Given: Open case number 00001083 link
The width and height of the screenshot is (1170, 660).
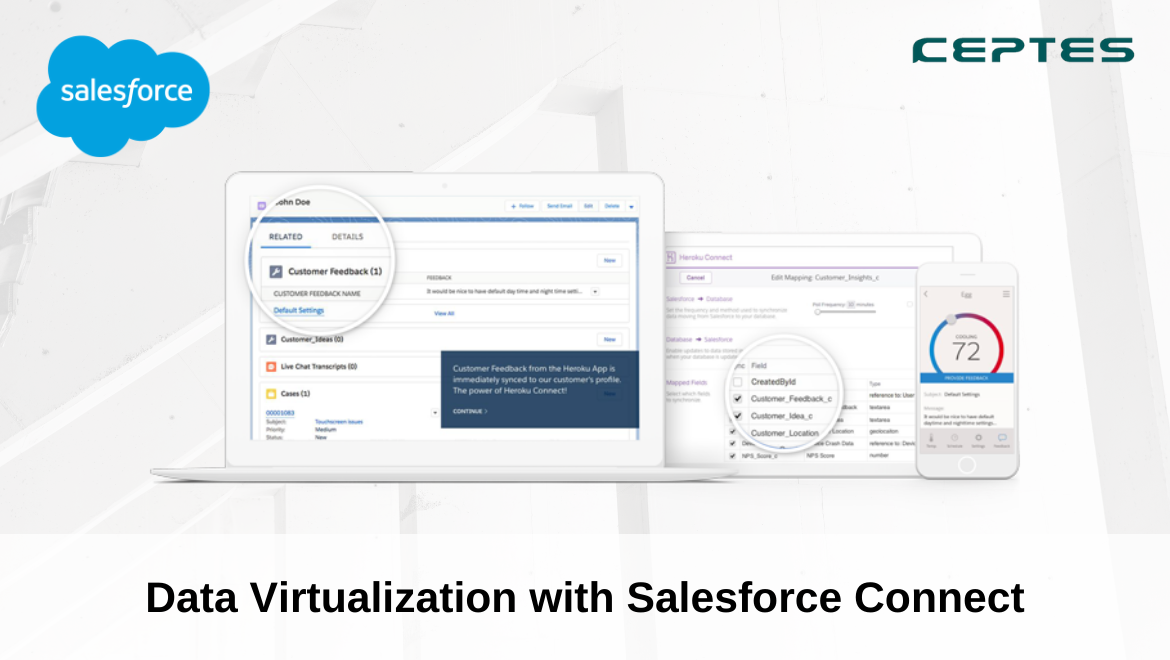Looking at the screenshot, I should 280,412.
